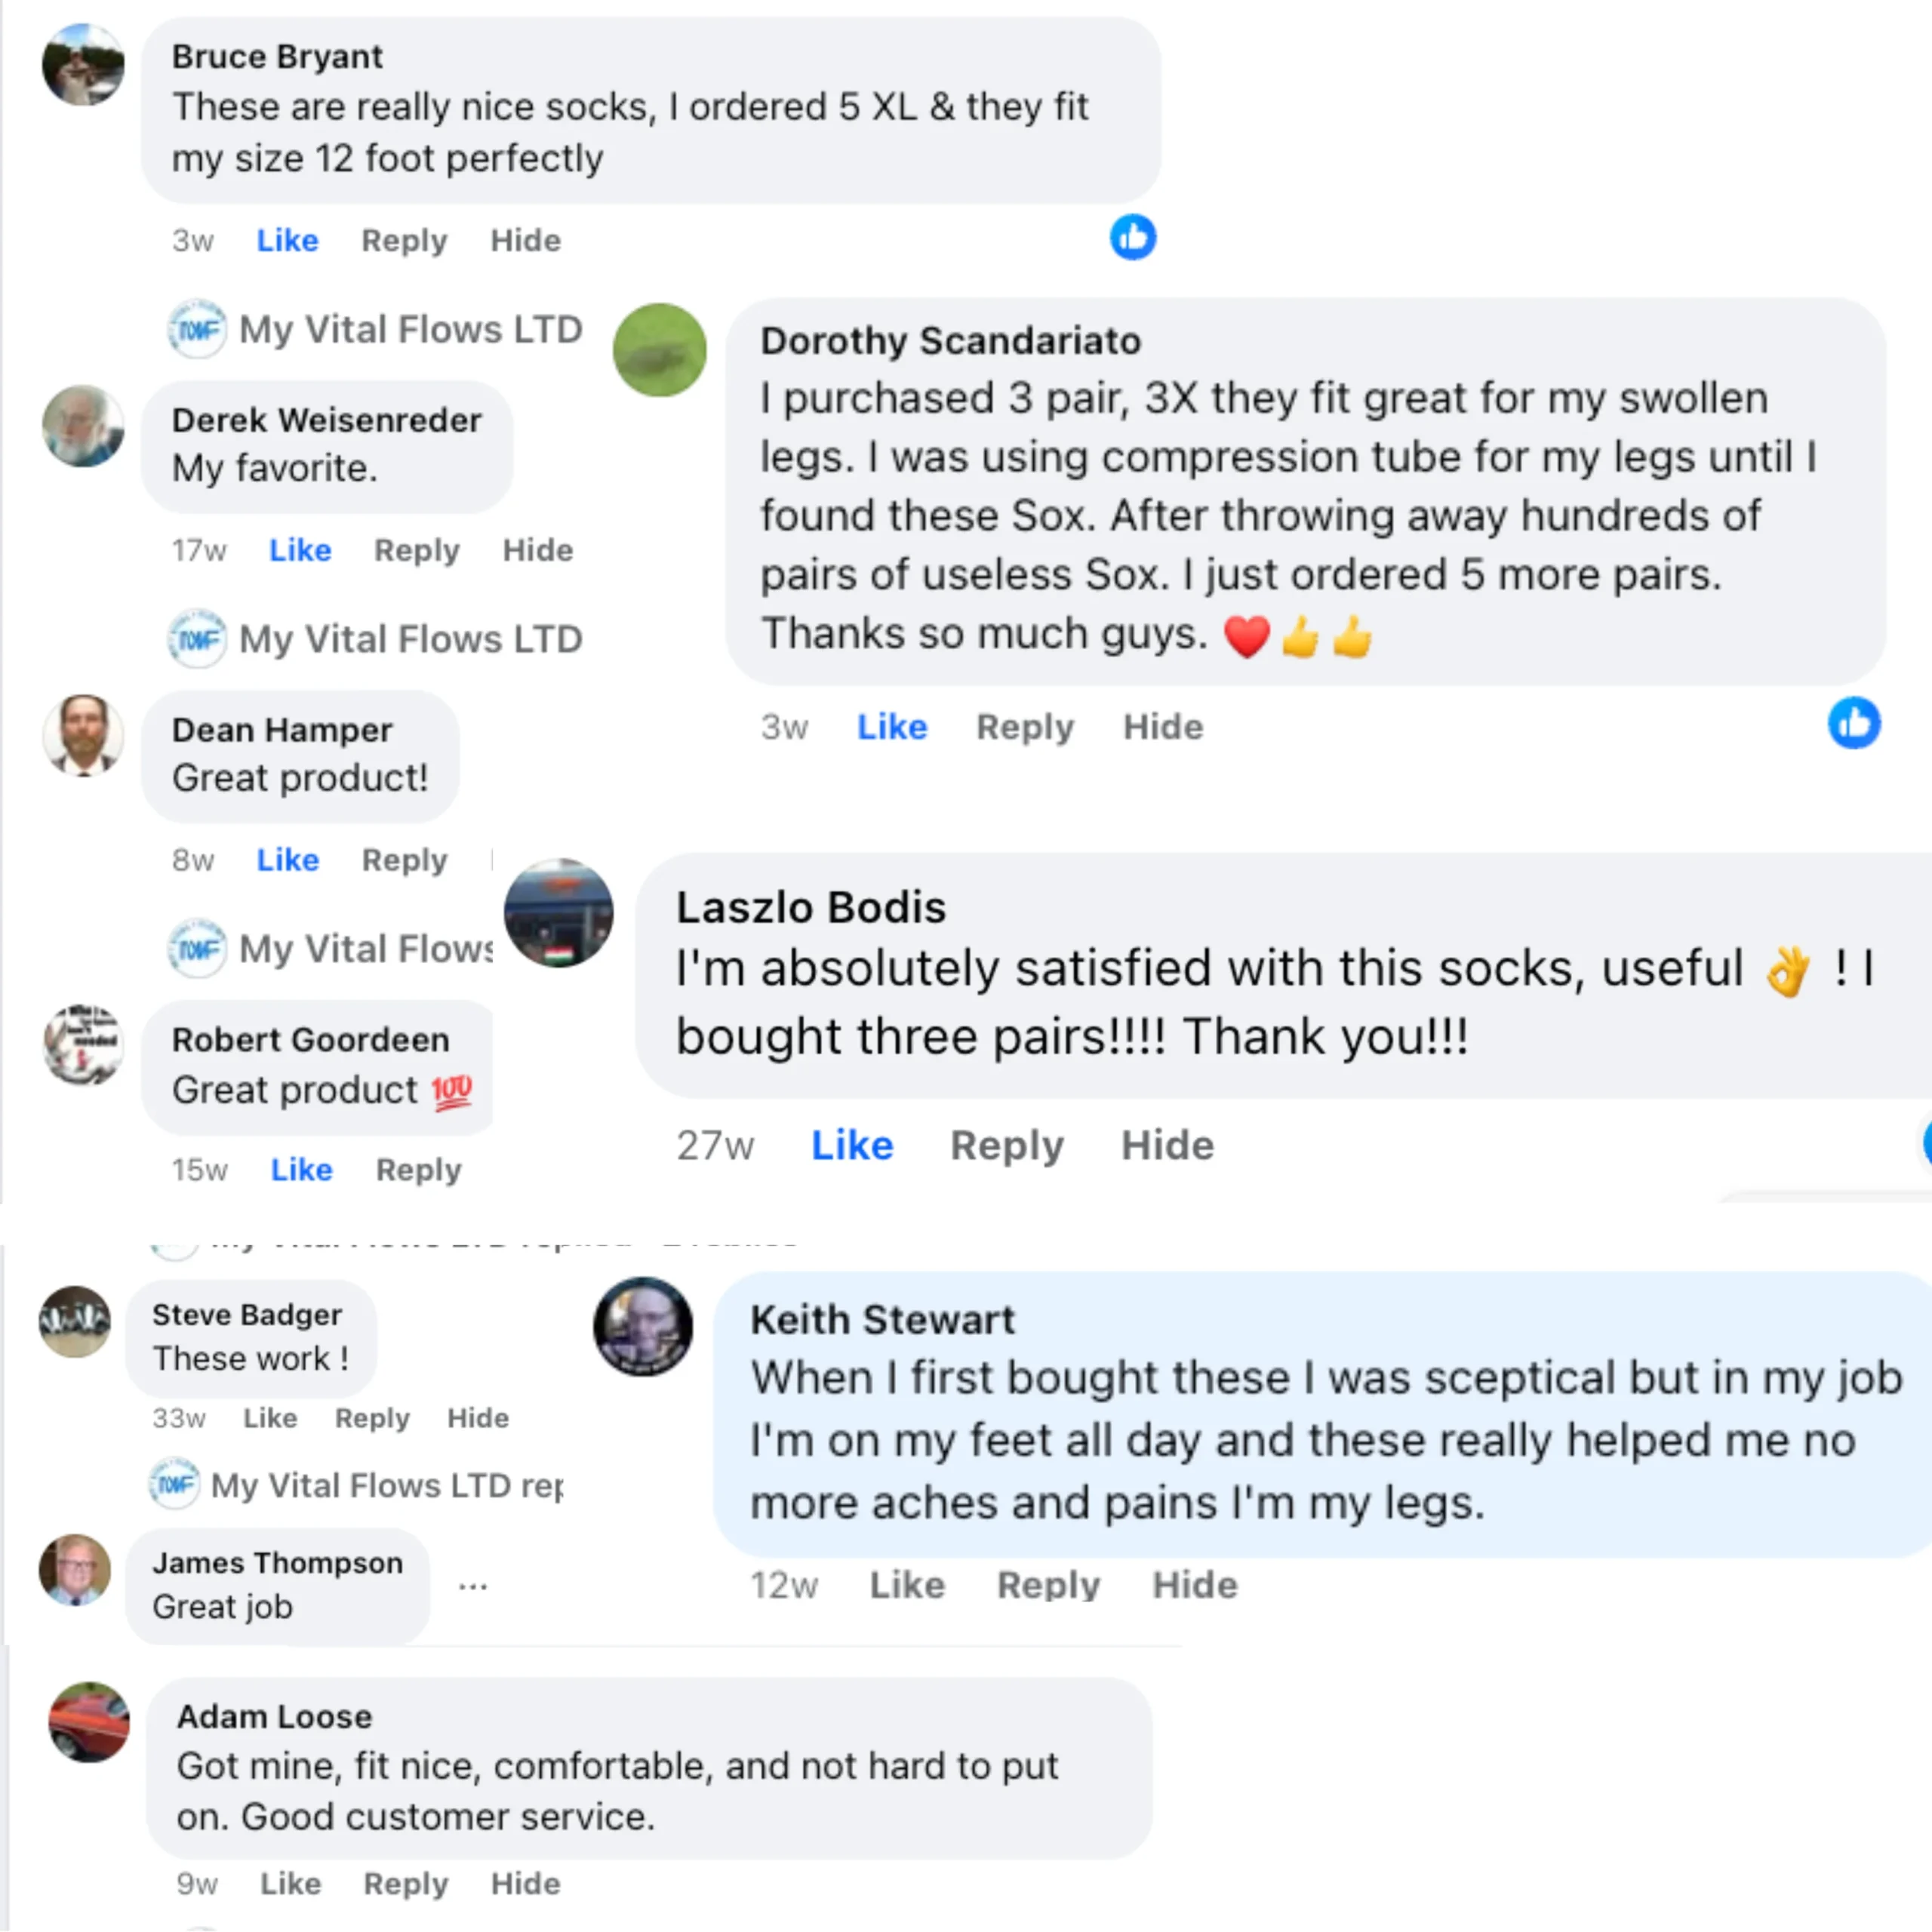
Task: Open Dorothy Scandariato's green avatar
Action: pos(660,350)
